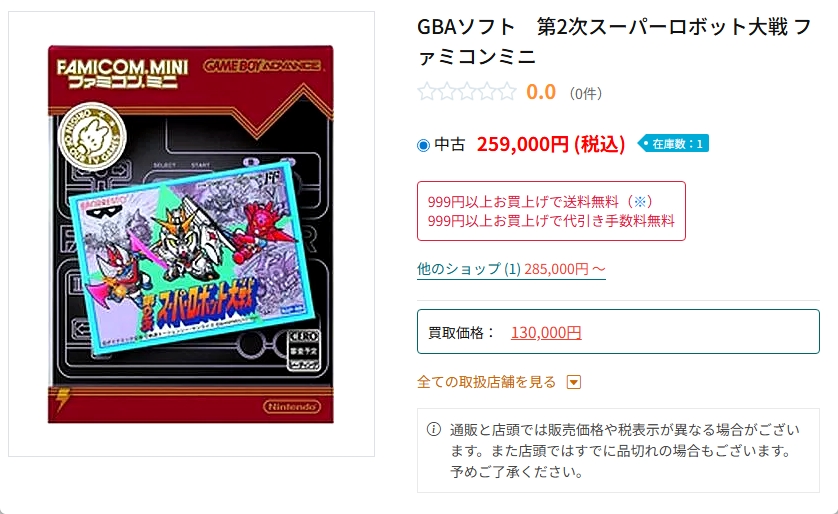Click the info circle icon beside the notice
The image size is (838, 514).
click(433, 429)
